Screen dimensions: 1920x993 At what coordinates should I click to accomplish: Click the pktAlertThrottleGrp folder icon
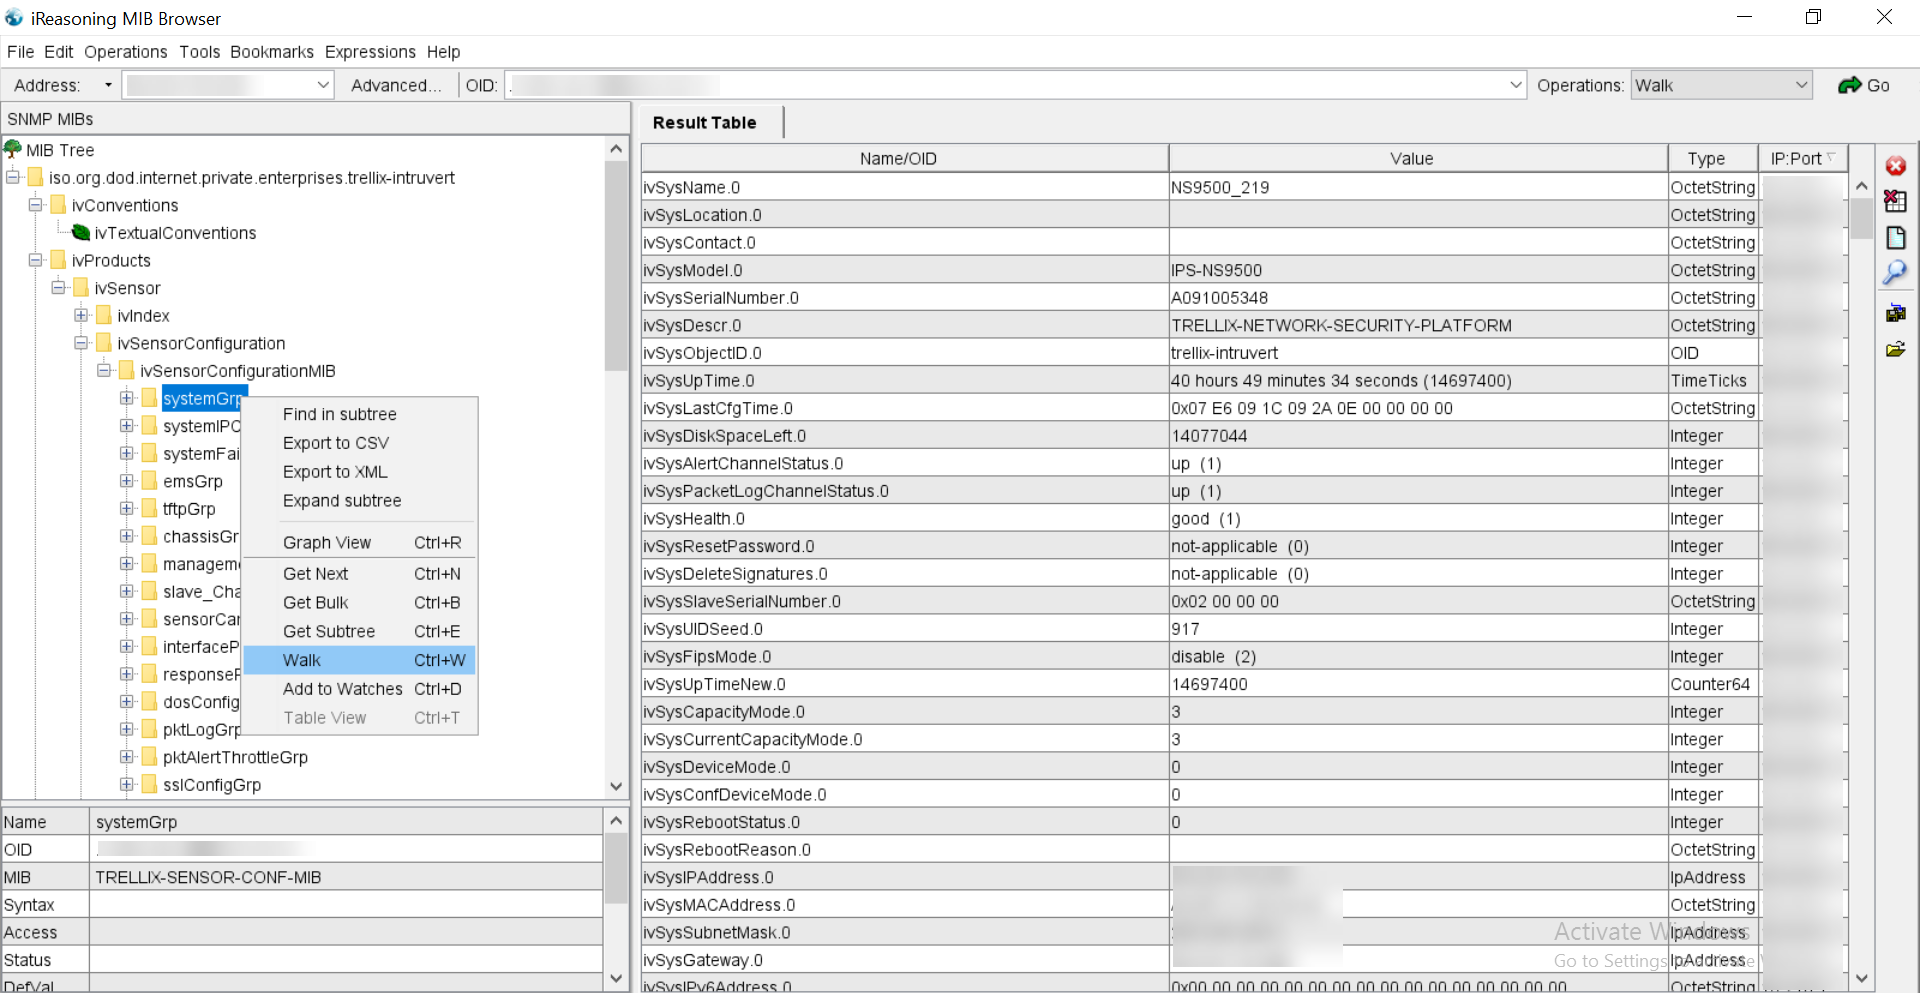150,757
